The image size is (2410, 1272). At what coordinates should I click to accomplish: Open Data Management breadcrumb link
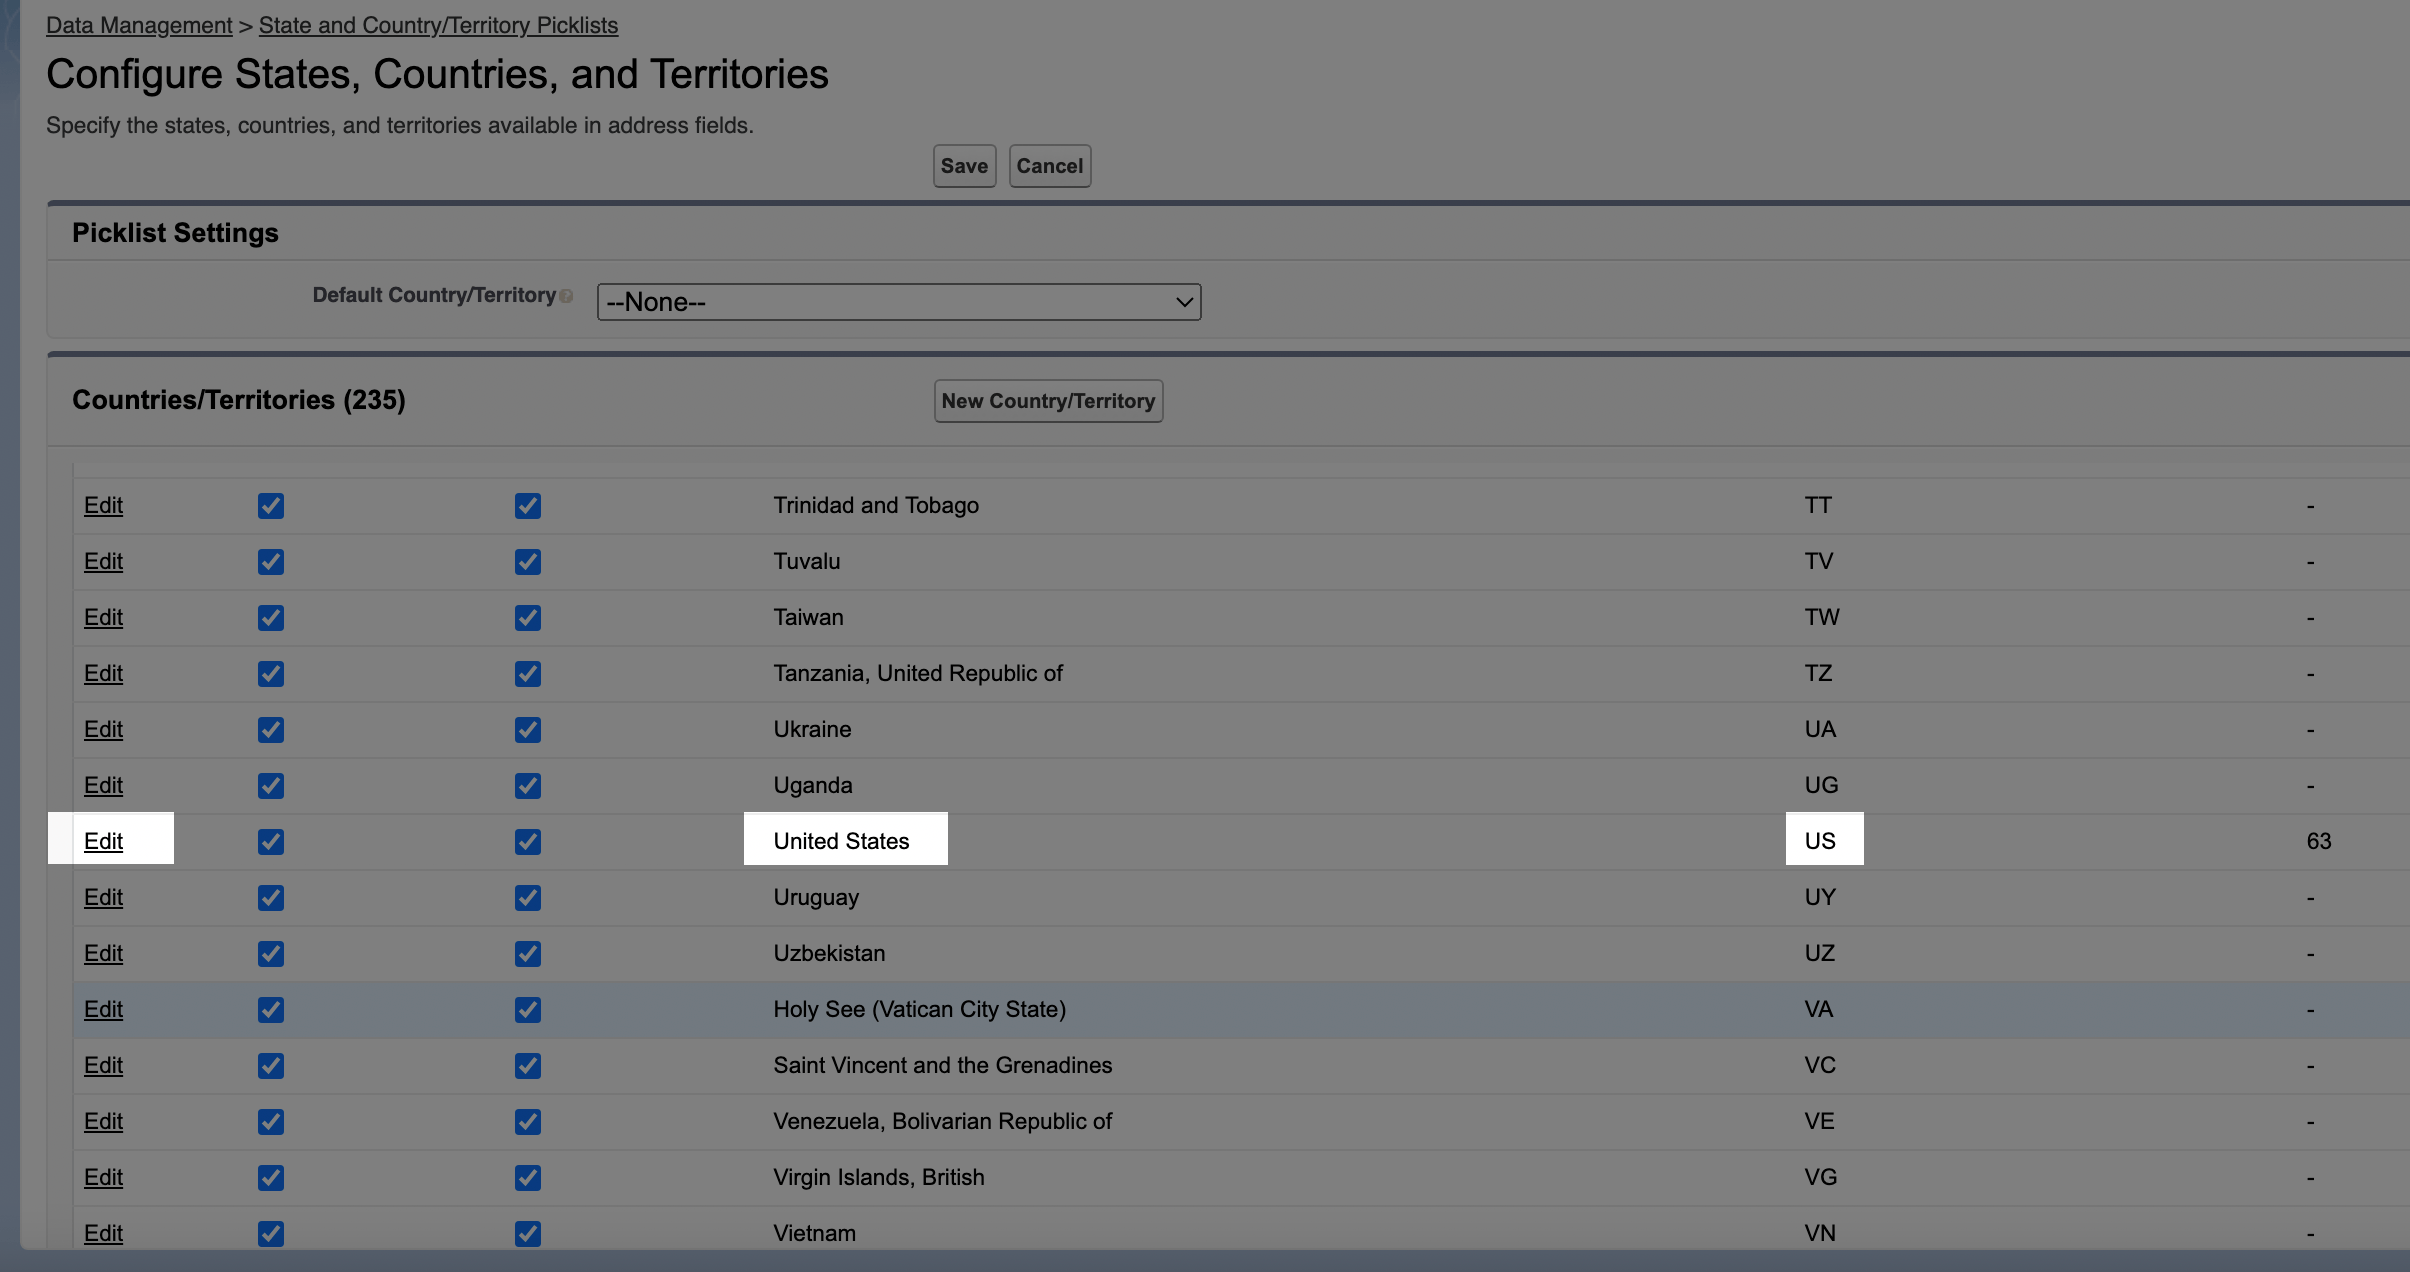[x=139, y=25]
